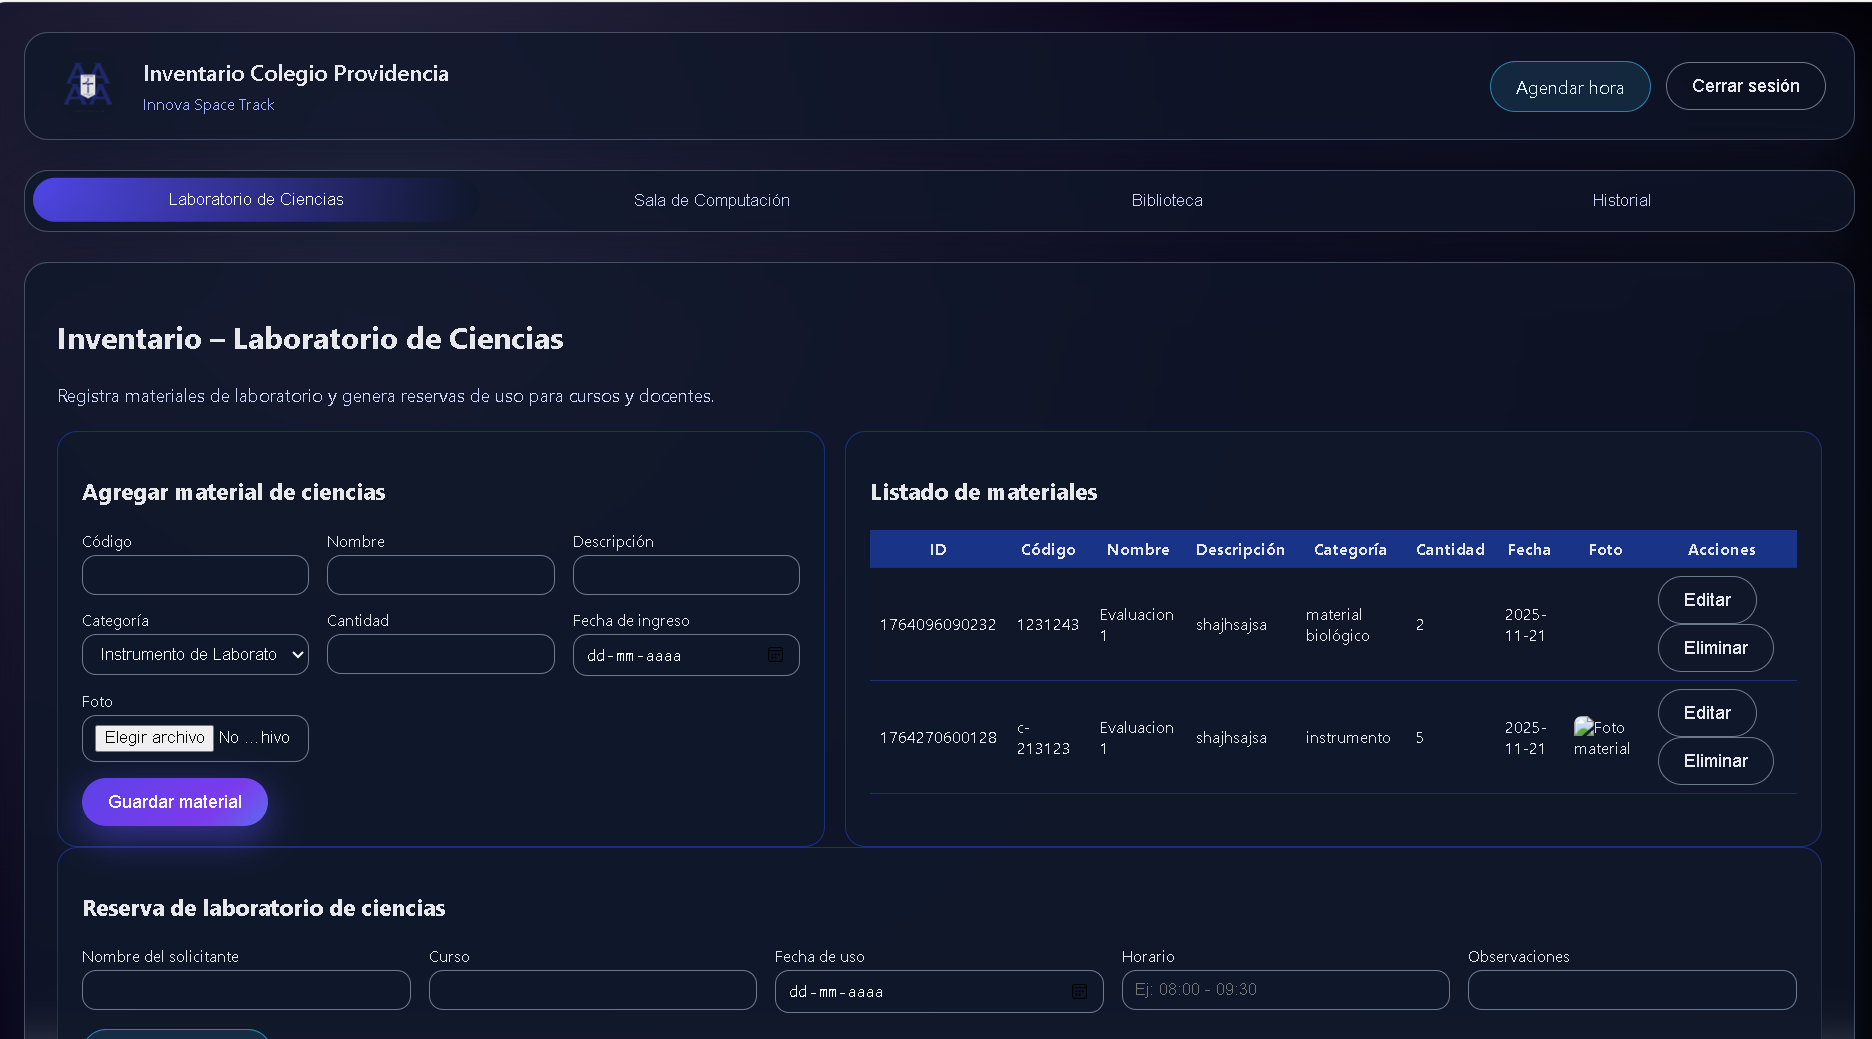1872x1039 pixels.
Task: Open the calendar for Fecha de ingreso
Action: (x=777, y=655)
